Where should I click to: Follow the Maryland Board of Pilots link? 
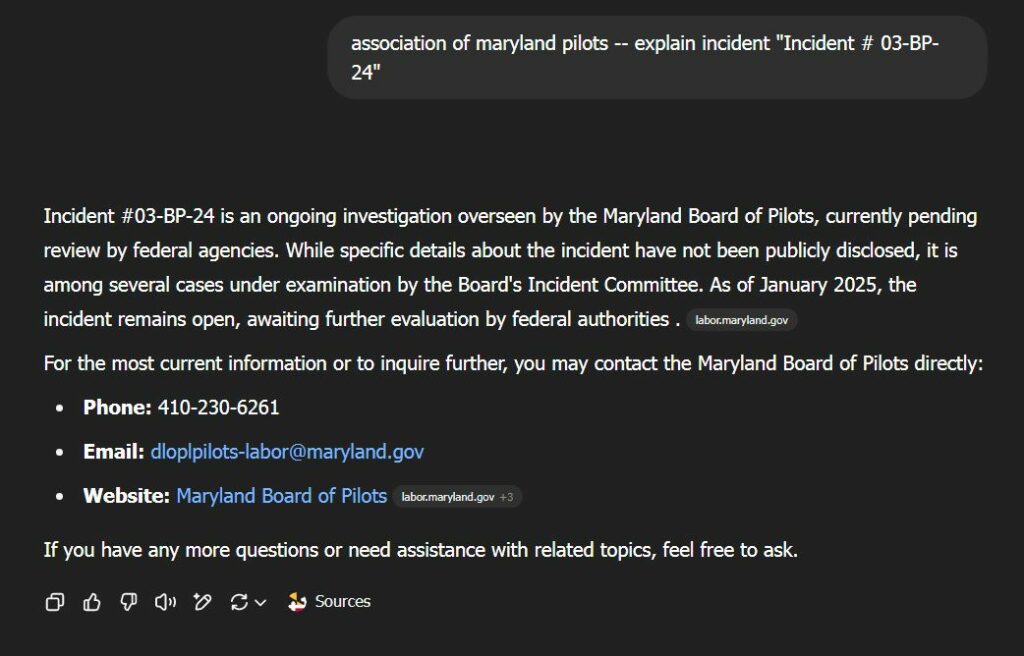(x=281, y=496)
